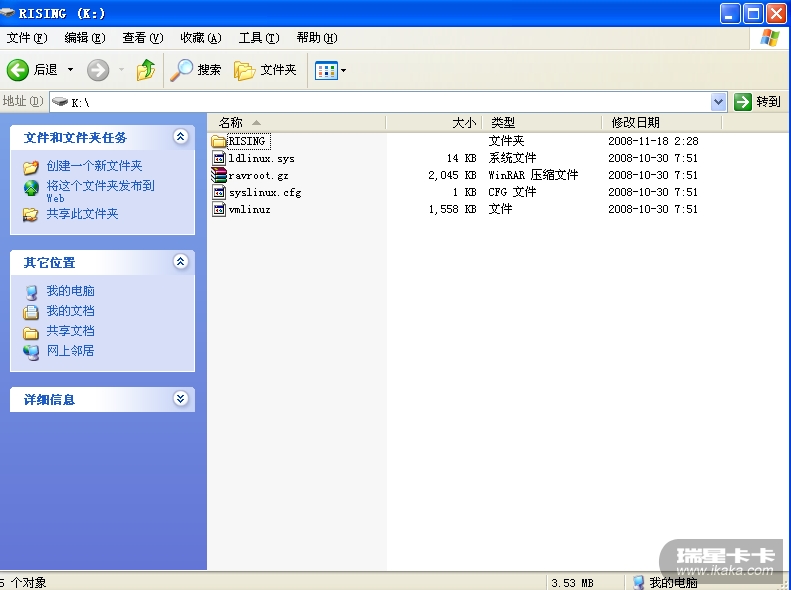Open the 收藏(A) menu
Image resolution: width=791 pixels, height=590 pixels.
[x=201, y=38]
